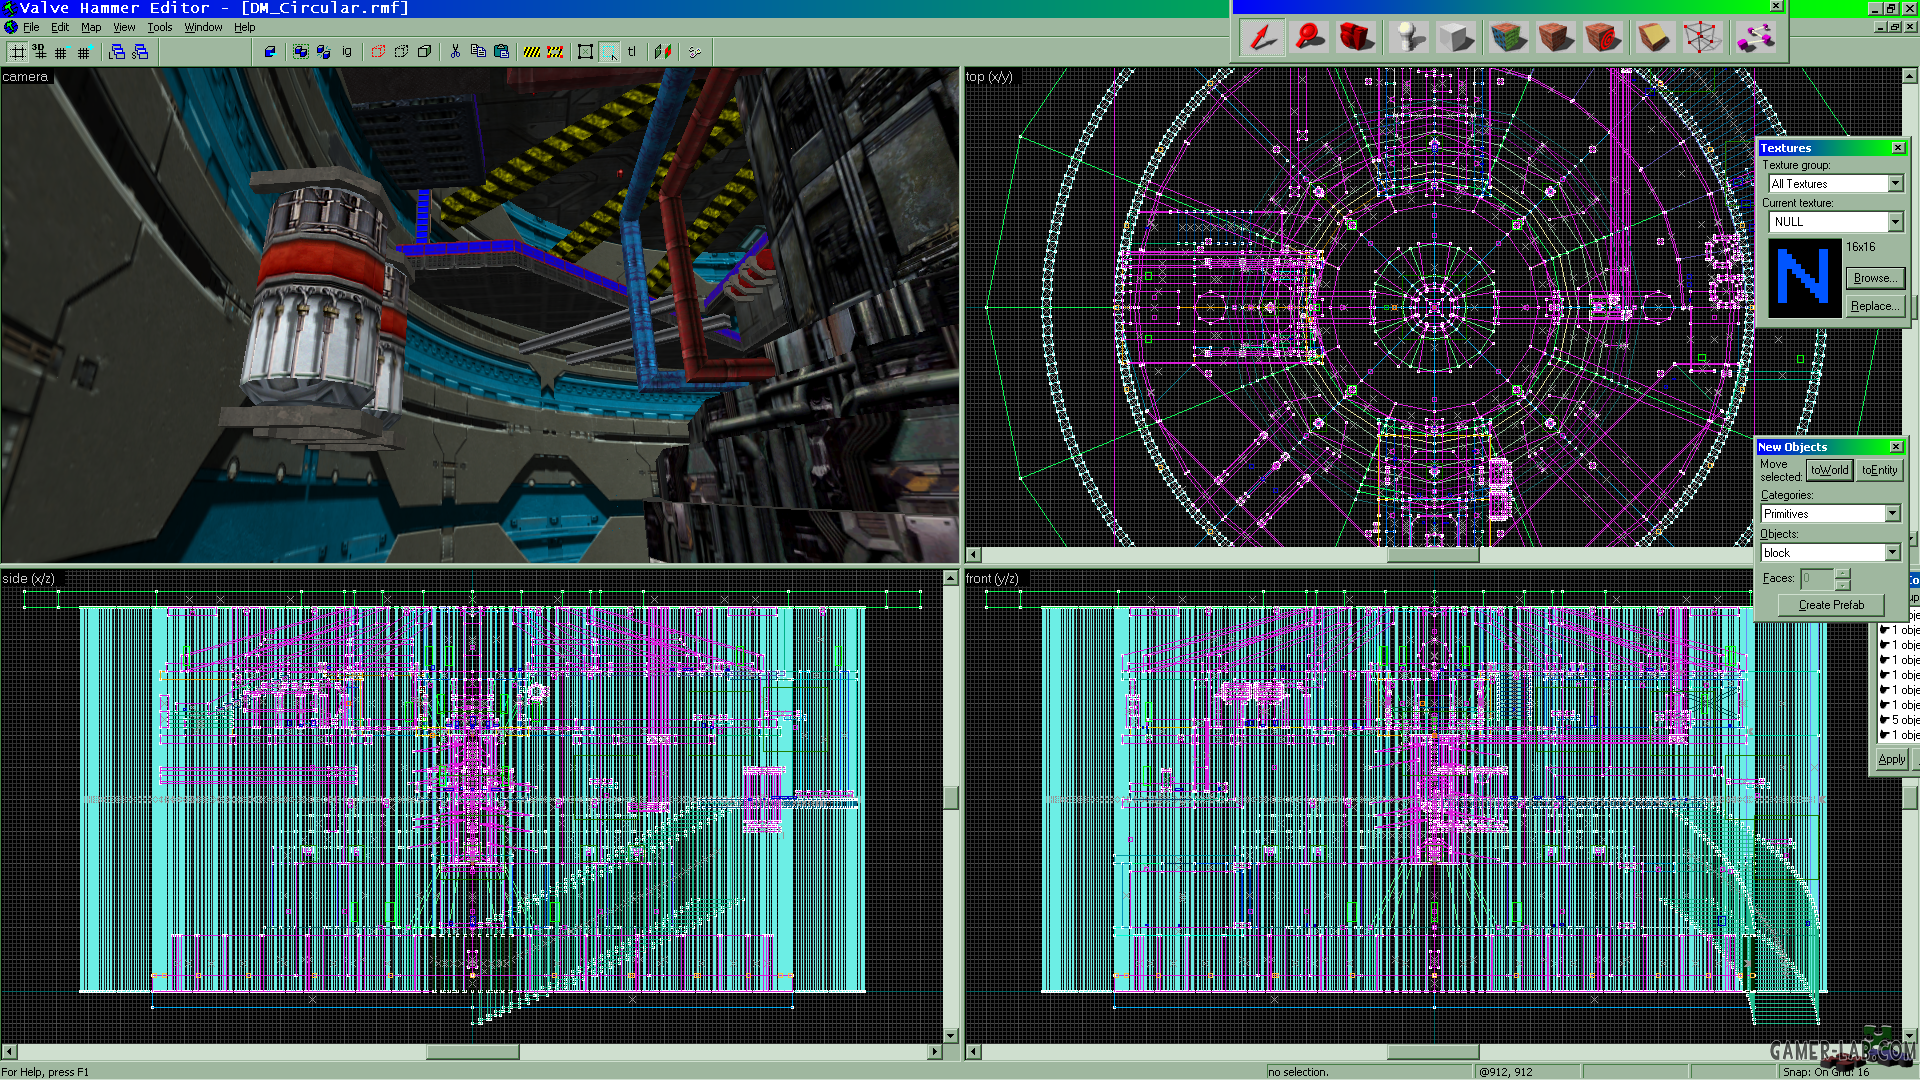Close the New Objects panel
Screen dimensions: 1920x1080
1896,447
